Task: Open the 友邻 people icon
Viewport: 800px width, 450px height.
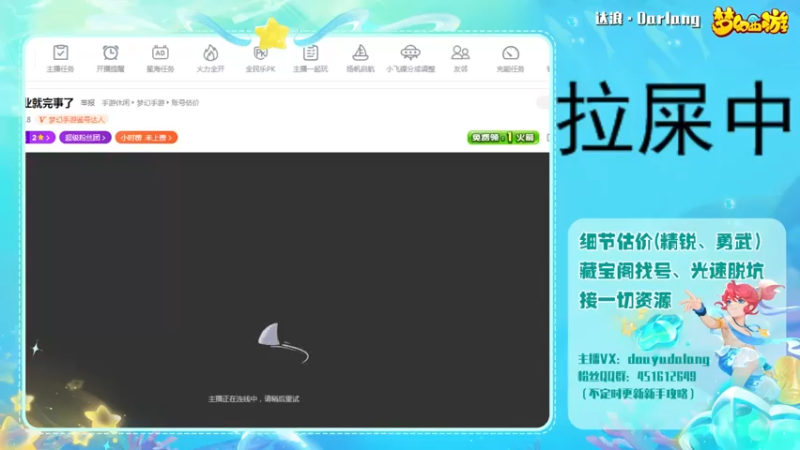Action: (x=460, y=53)
